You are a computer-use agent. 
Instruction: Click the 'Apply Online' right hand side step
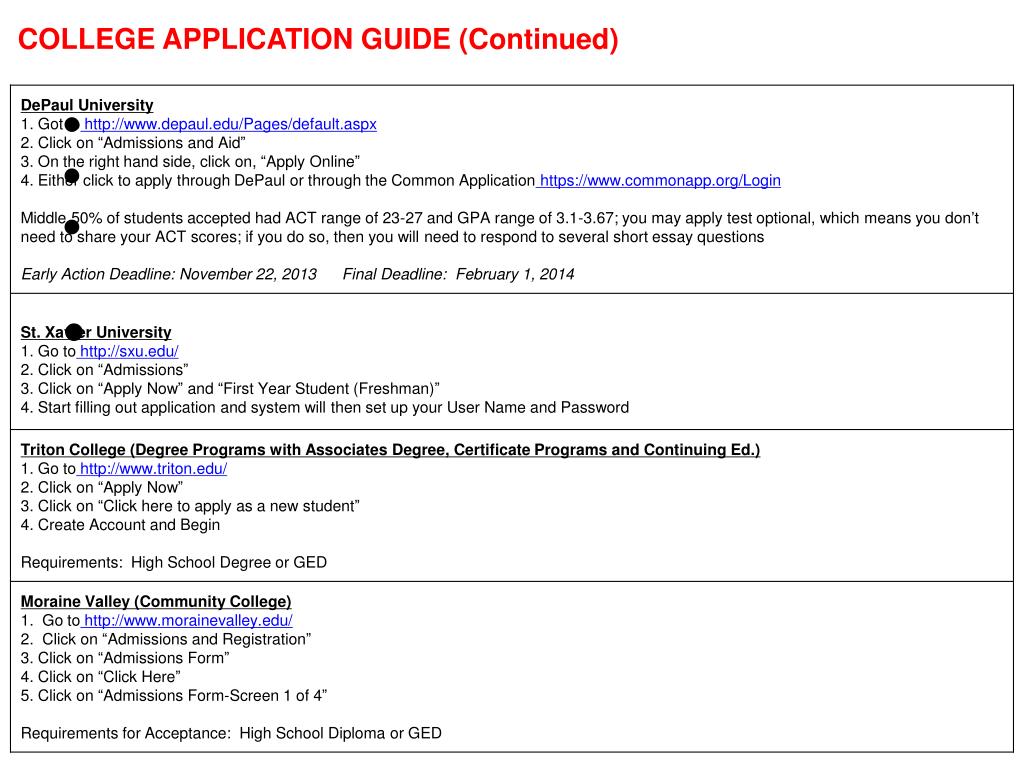190,162
